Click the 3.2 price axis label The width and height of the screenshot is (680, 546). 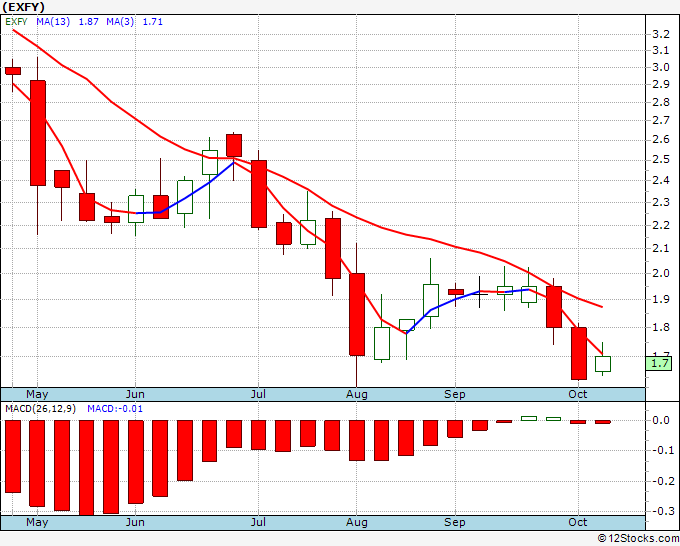coord(660,34)
